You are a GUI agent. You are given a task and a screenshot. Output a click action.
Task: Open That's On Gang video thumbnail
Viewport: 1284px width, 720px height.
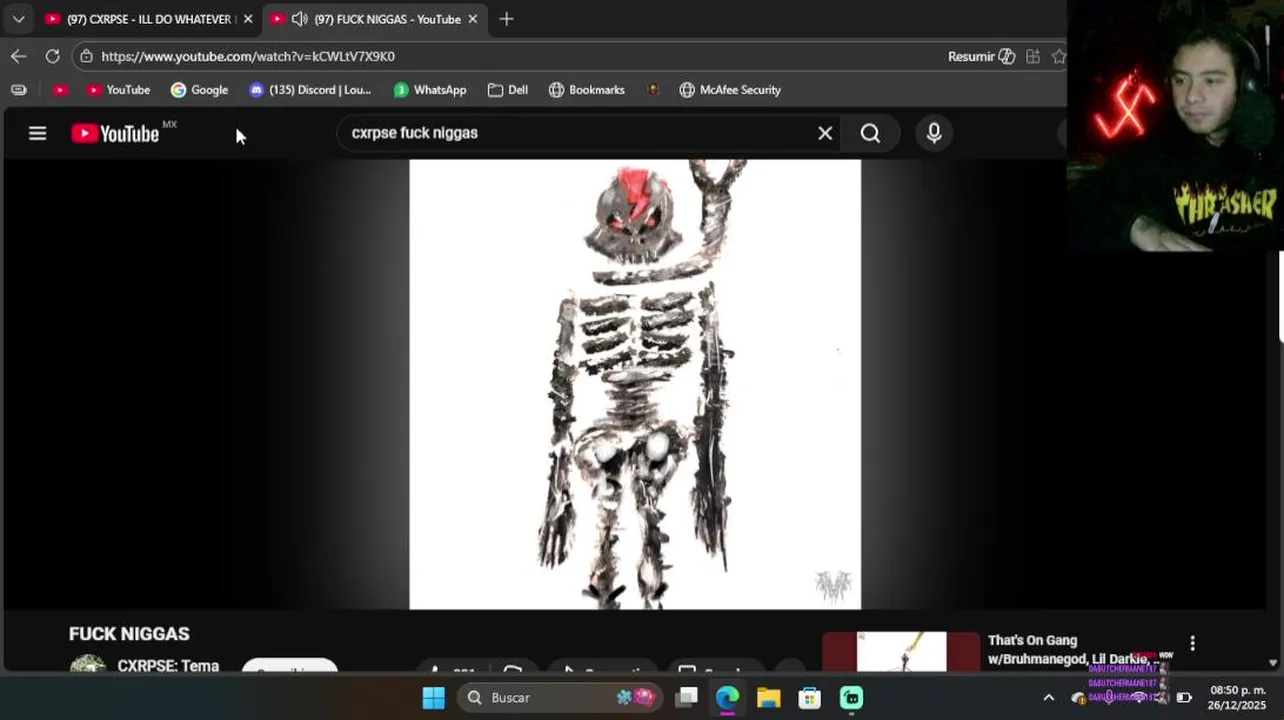[x=901, y=651]
